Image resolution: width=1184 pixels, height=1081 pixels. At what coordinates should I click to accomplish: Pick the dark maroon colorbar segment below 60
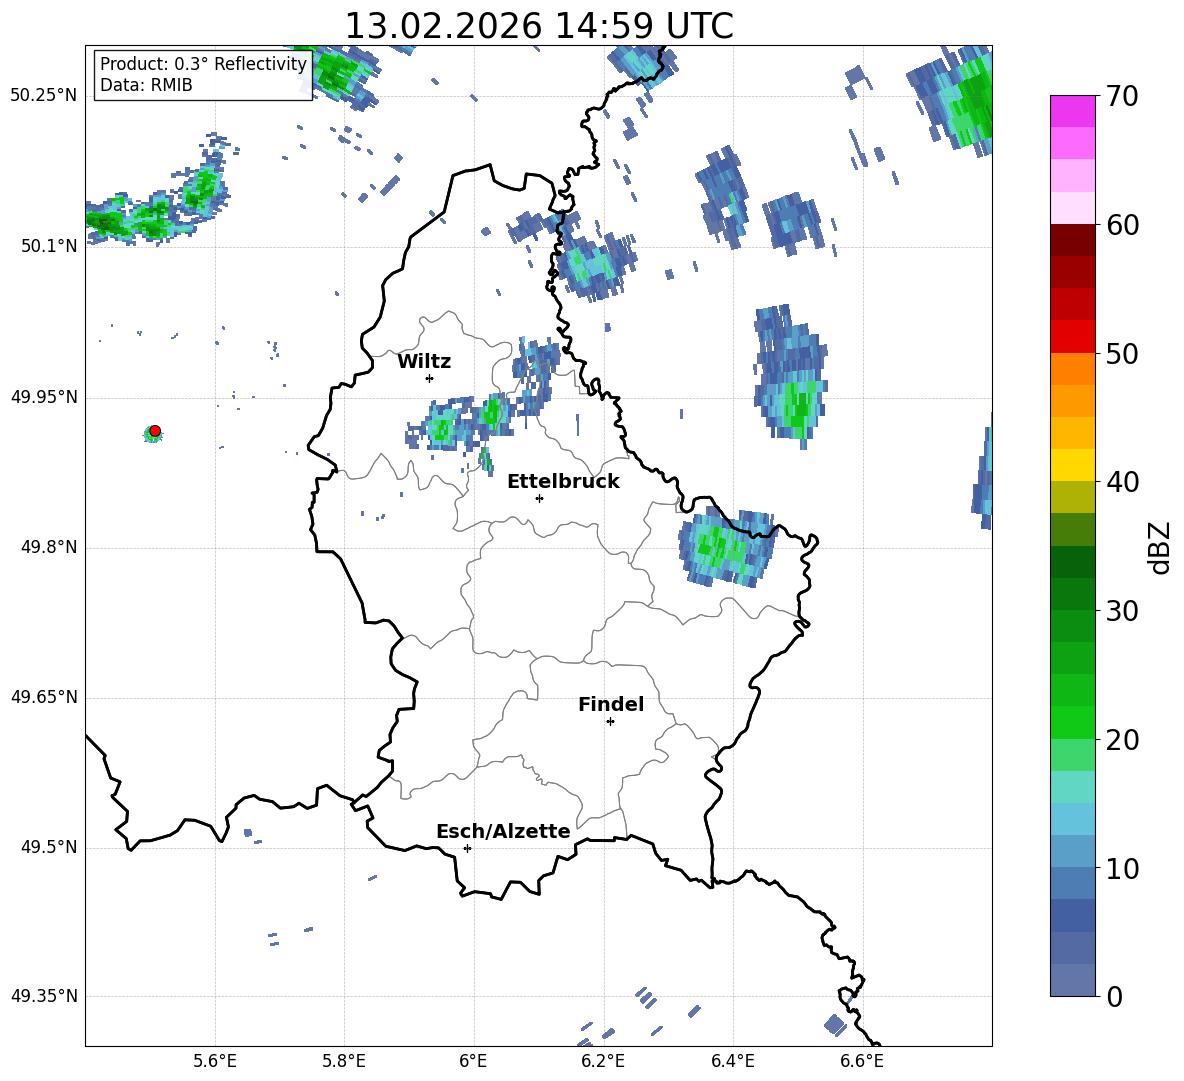[1072, 240]
